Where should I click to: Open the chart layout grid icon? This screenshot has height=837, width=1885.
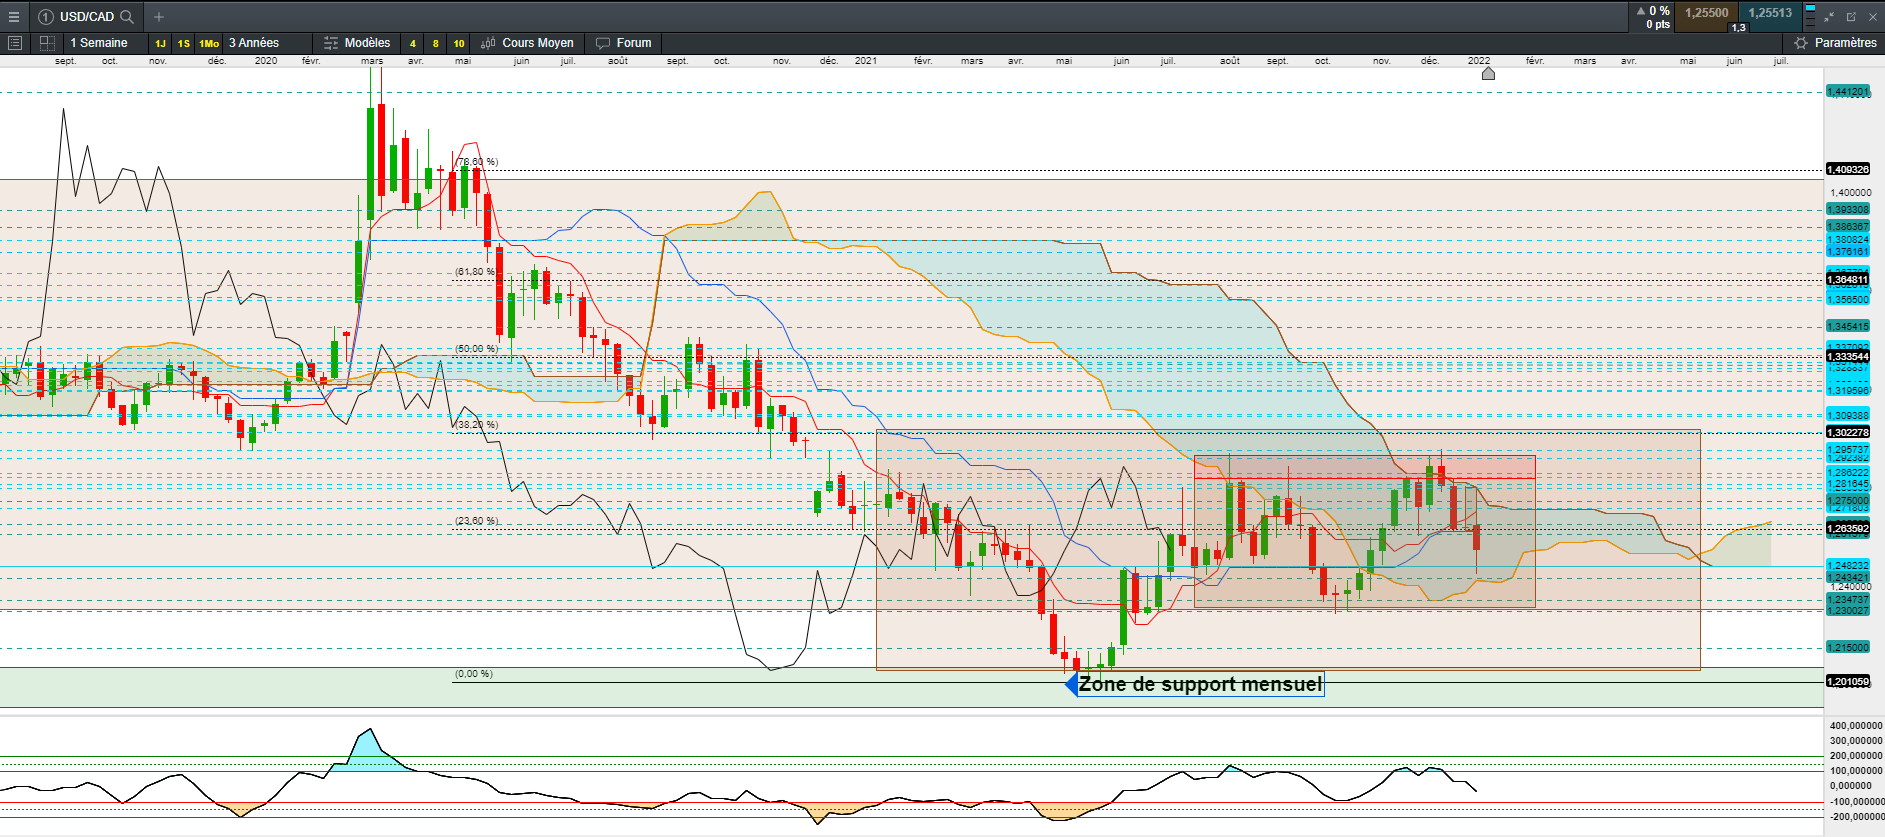click(x=47, y=43)
